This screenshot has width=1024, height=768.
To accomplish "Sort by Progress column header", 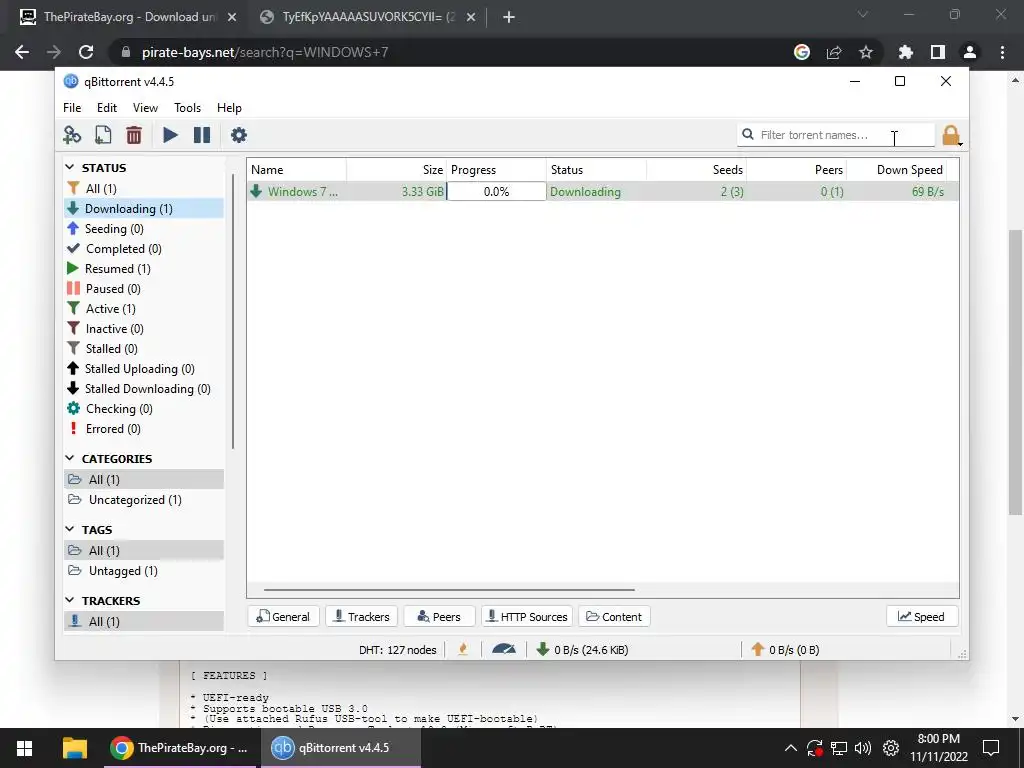I will 496,170.
